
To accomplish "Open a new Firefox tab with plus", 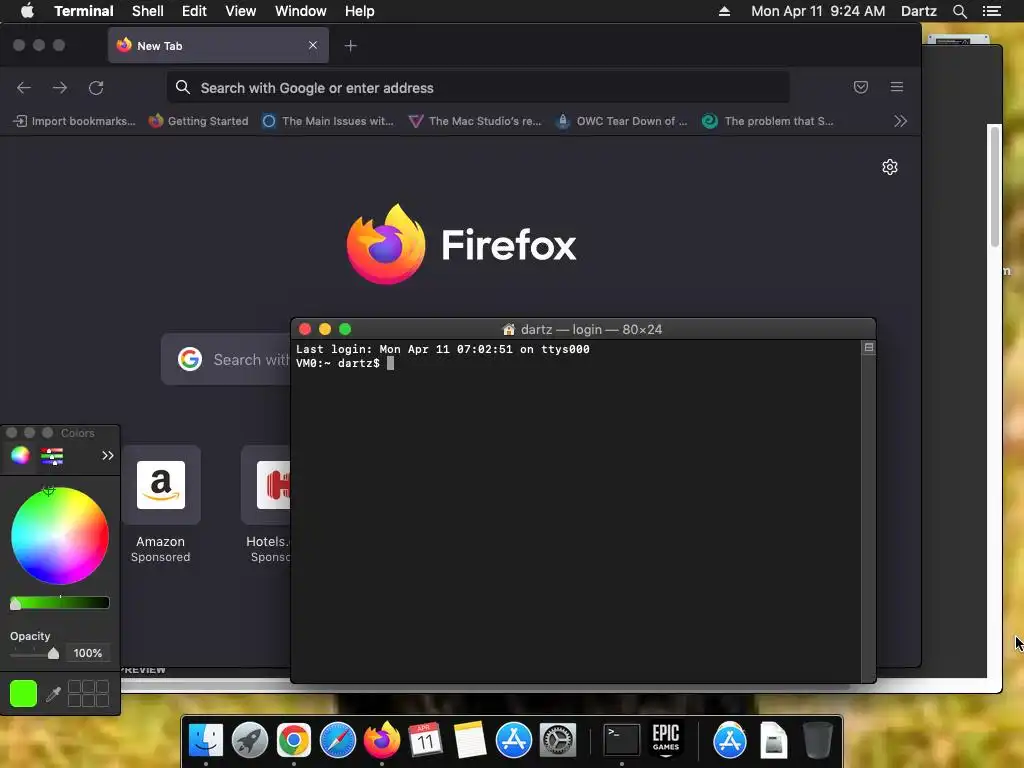I will 351,46.
